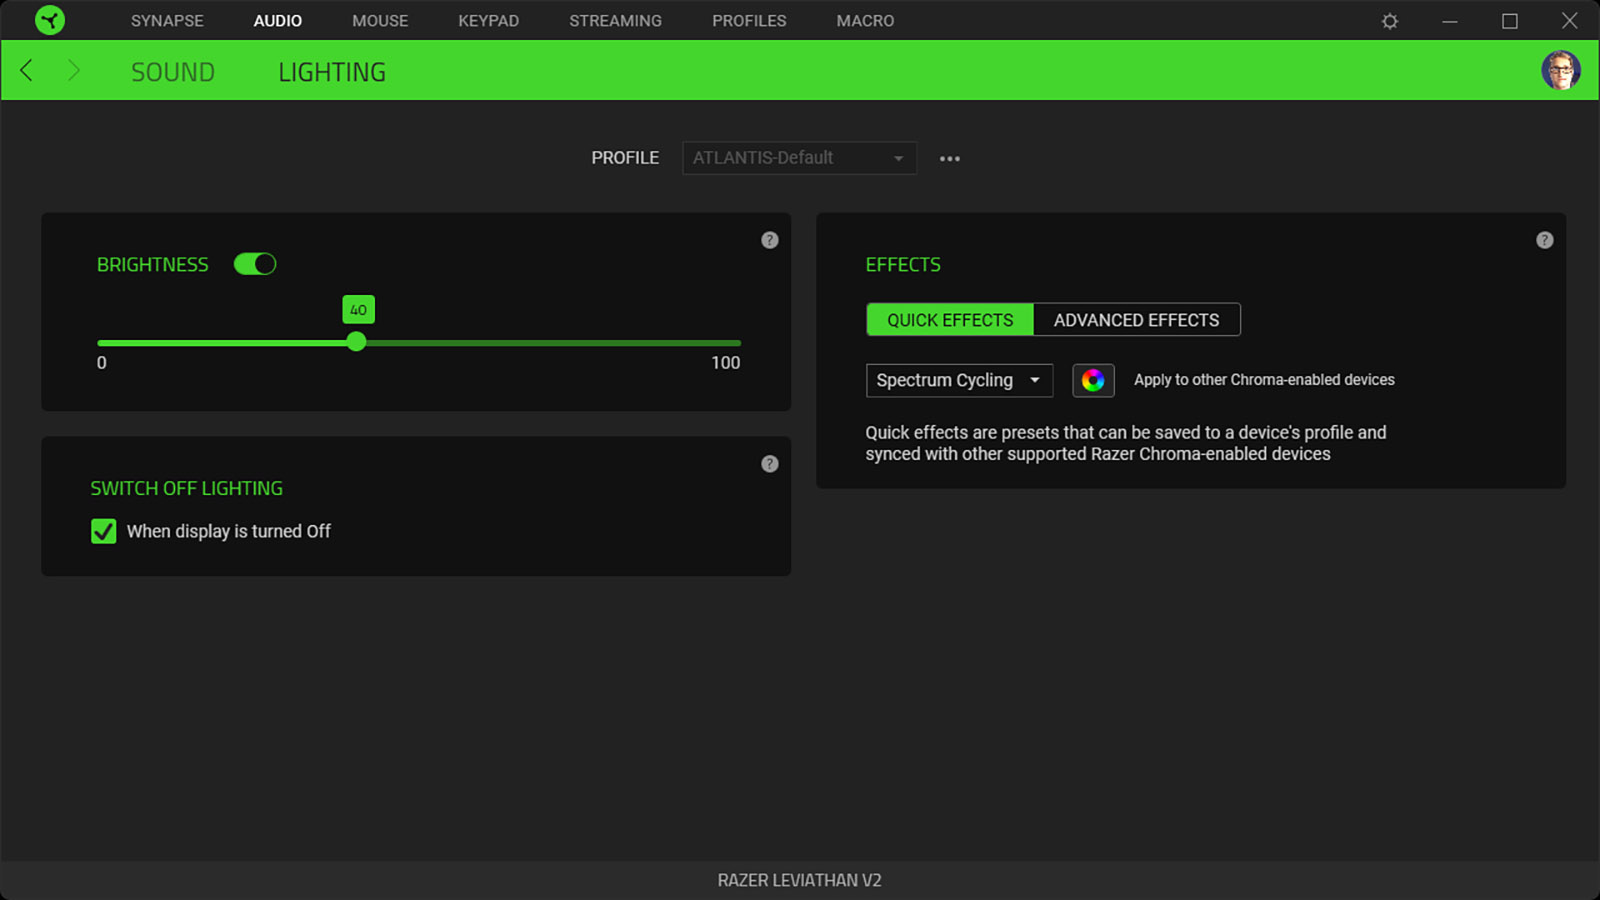The image size is (1600, 900).
Task: Go to the Keypad tab
Action: pyautogui.click(x=489, y=21)
